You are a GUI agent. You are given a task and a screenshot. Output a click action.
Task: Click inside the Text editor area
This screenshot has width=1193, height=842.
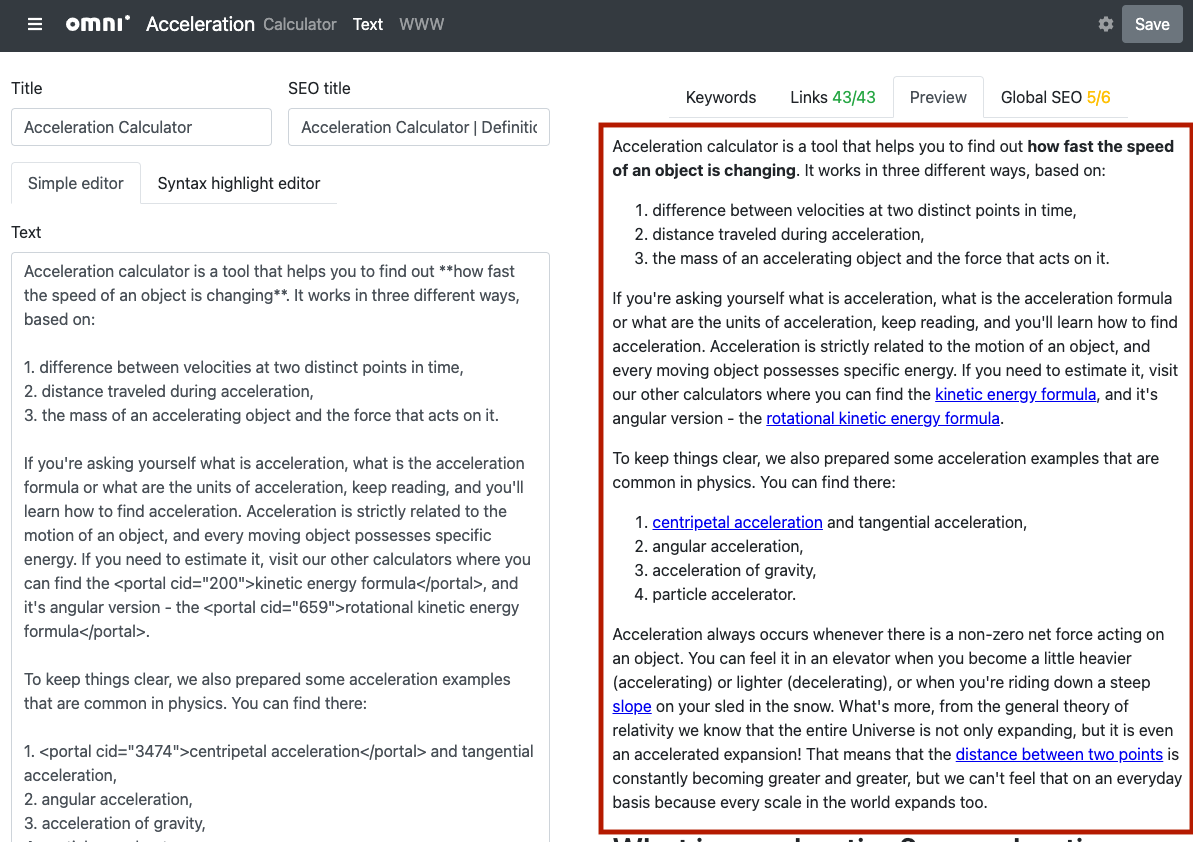280,548
